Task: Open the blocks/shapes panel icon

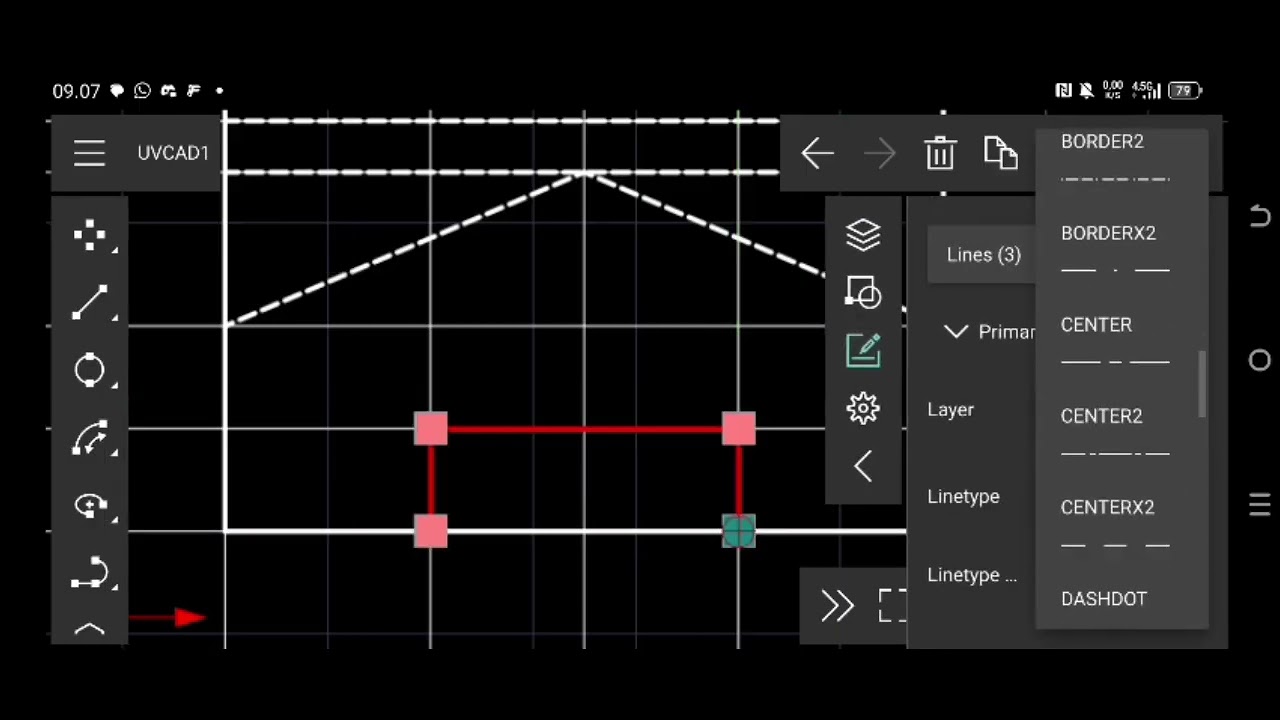Action: [x=863, y=292]
